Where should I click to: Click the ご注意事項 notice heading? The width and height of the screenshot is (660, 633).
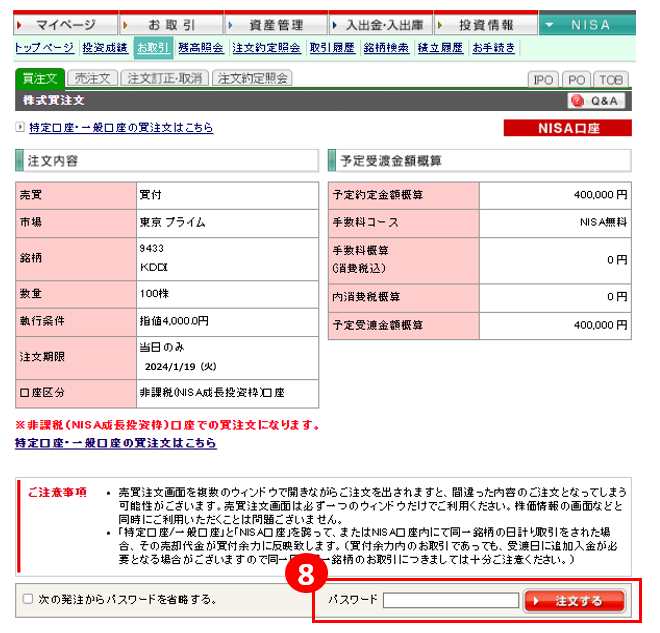click(x=57, y=492)
